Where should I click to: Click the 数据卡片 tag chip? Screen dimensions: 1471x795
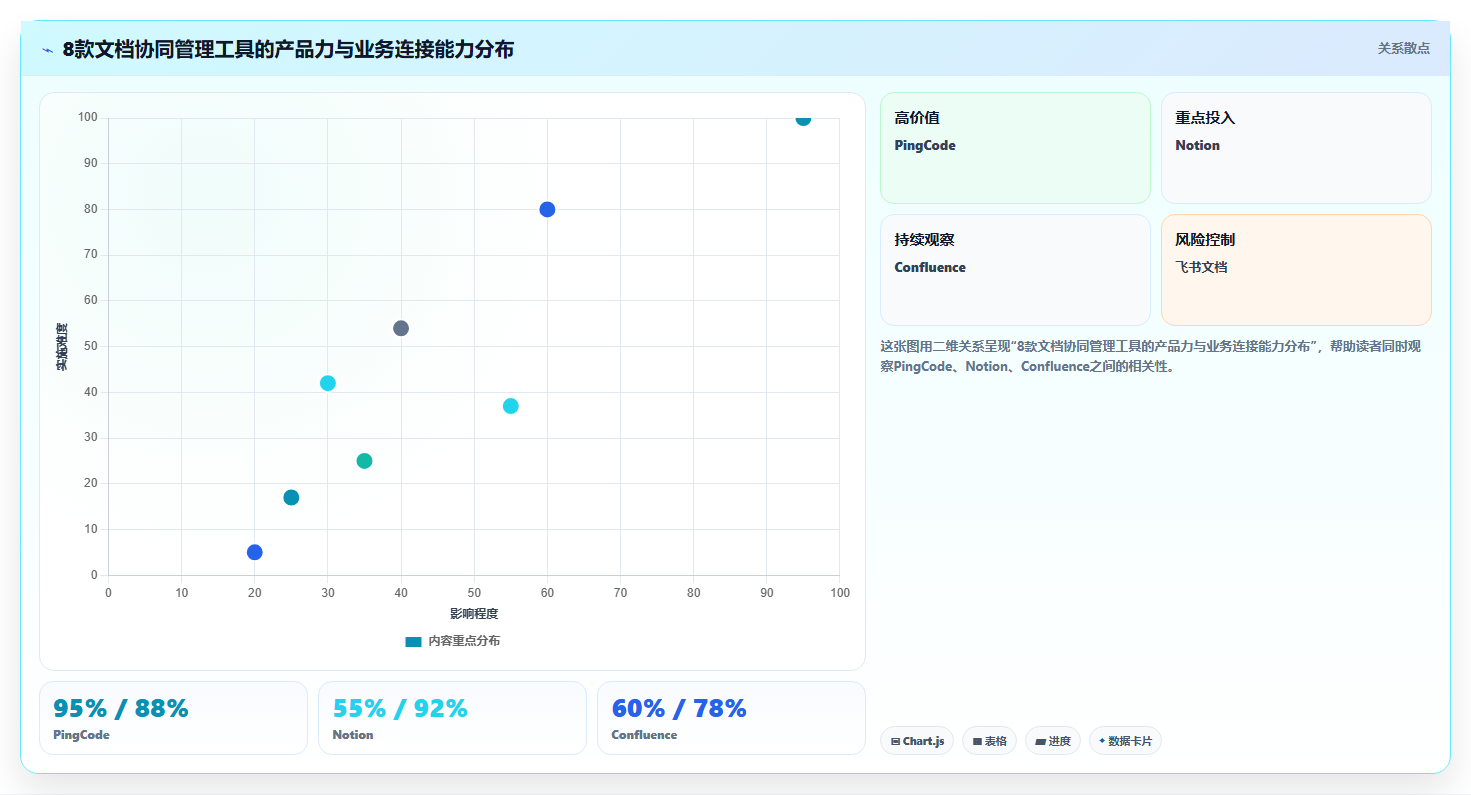1125,741
